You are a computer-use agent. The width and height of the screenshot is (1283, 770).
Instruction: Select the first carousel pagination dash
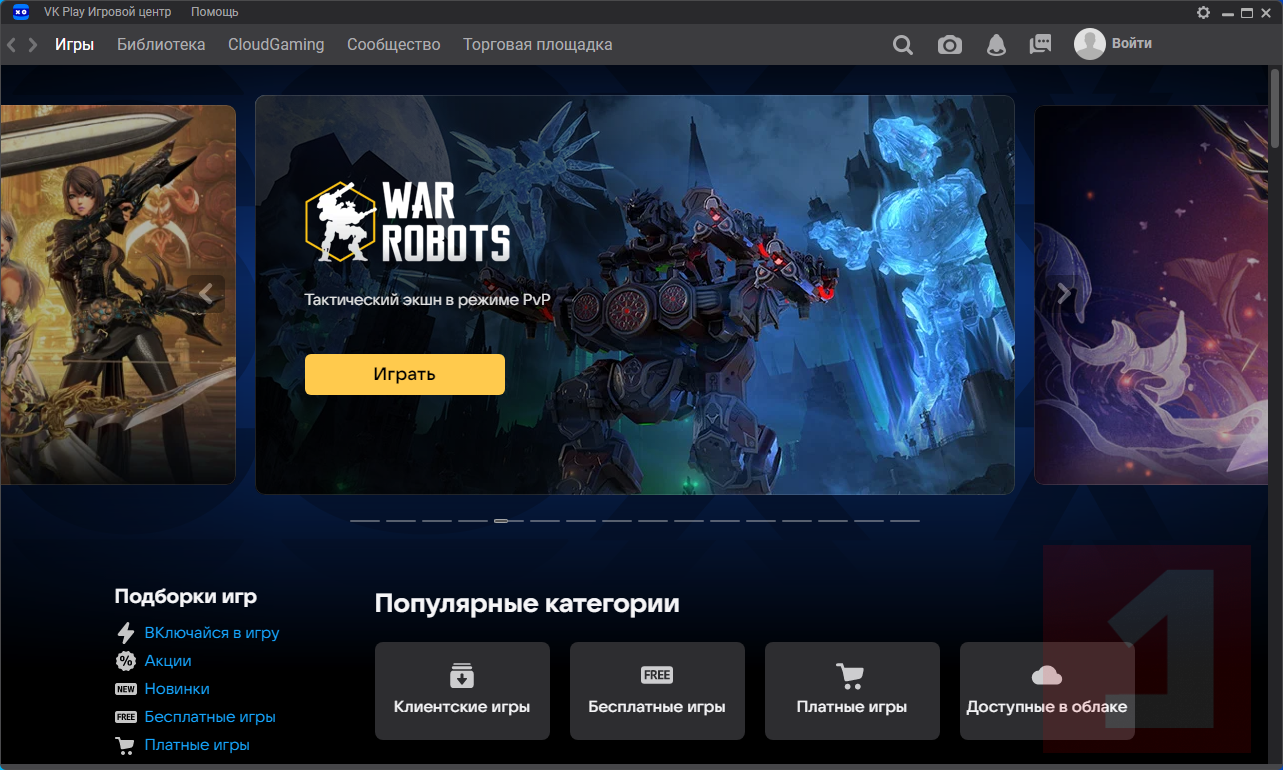click(x=365, y=521)
